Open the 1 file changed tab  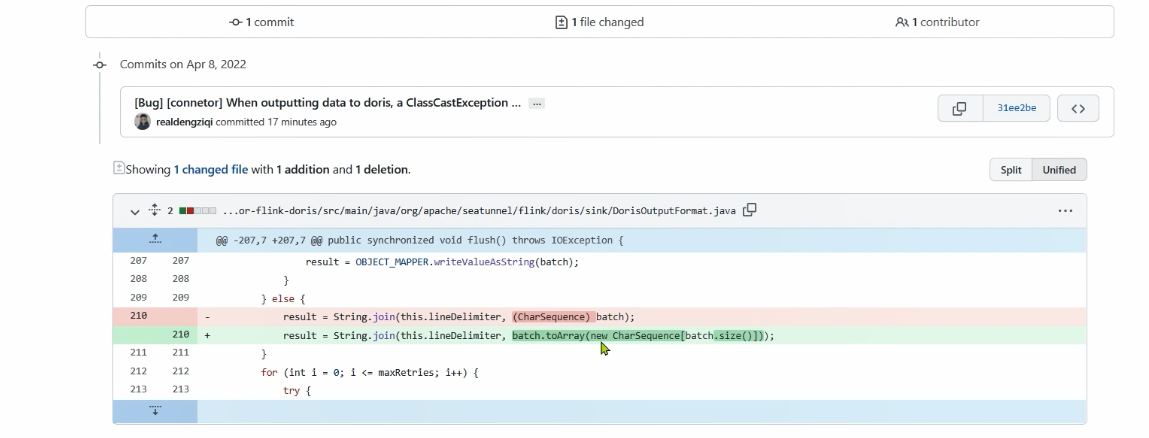(600, 22)
